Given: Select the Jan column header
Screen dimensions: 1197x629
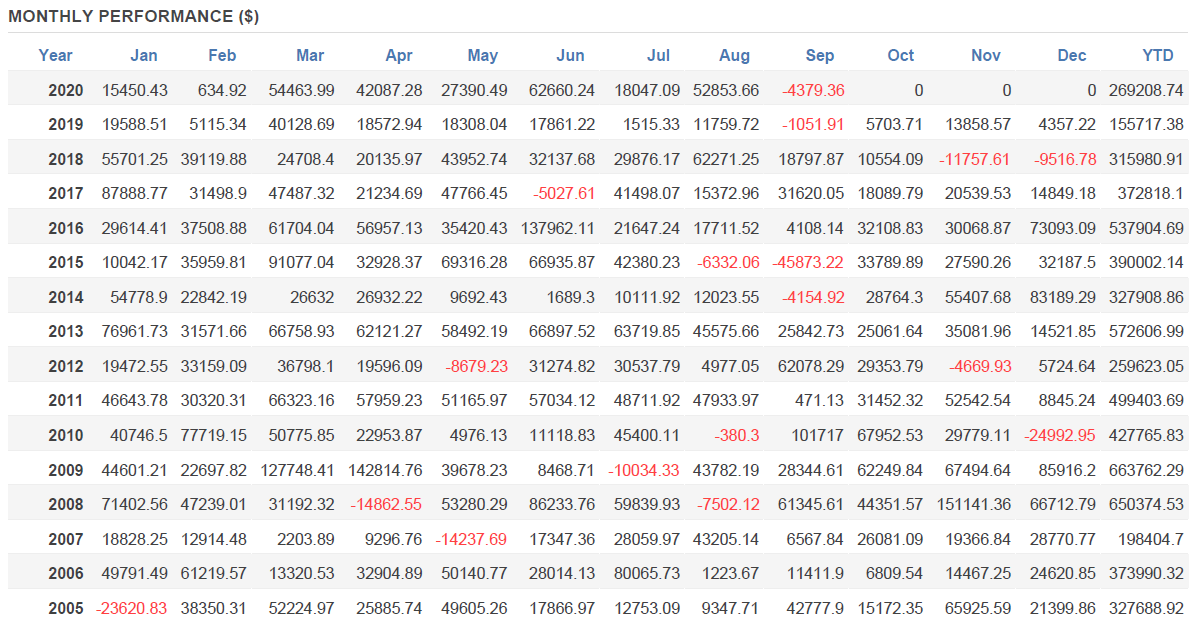Looking at the screenshot, I should [x=144, y=56].
